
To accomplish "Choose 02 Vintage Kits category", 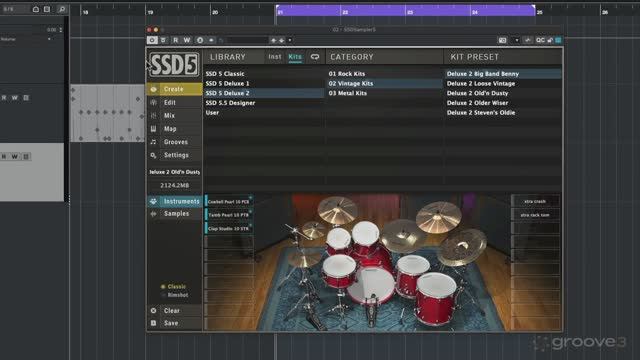I will coord(384,84).
